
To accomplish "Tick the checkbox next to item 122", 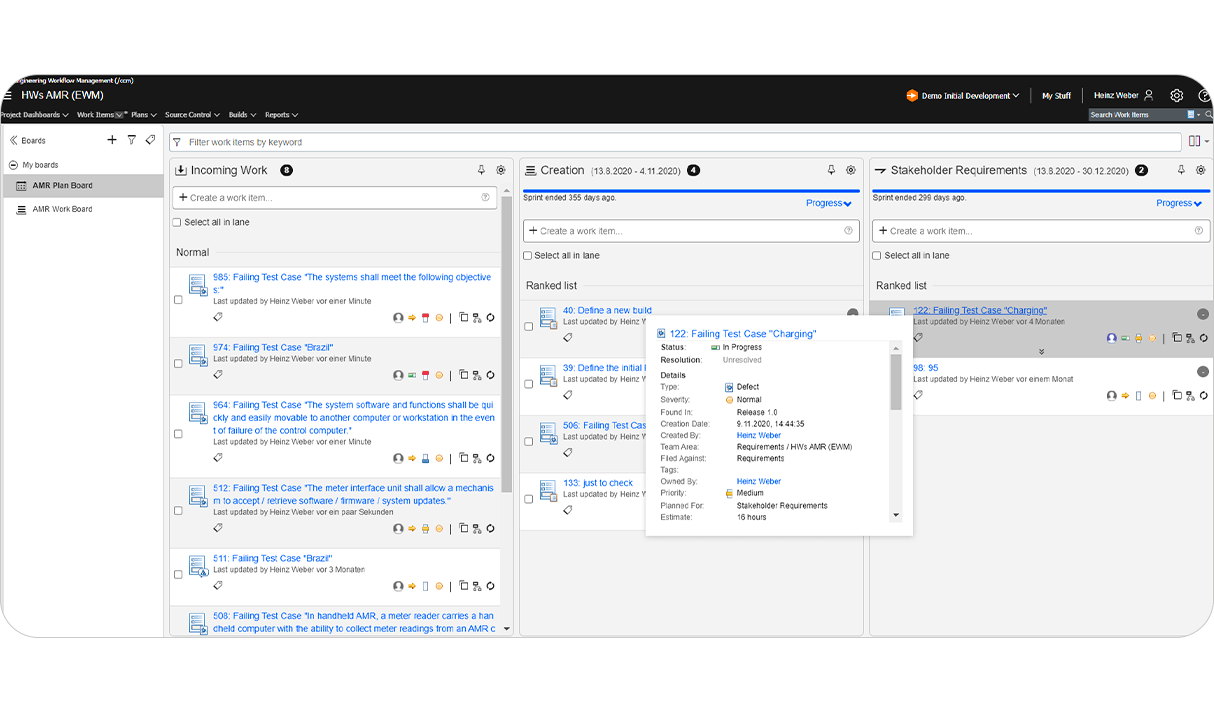I will pyautogui.click(x=877, y=310).
